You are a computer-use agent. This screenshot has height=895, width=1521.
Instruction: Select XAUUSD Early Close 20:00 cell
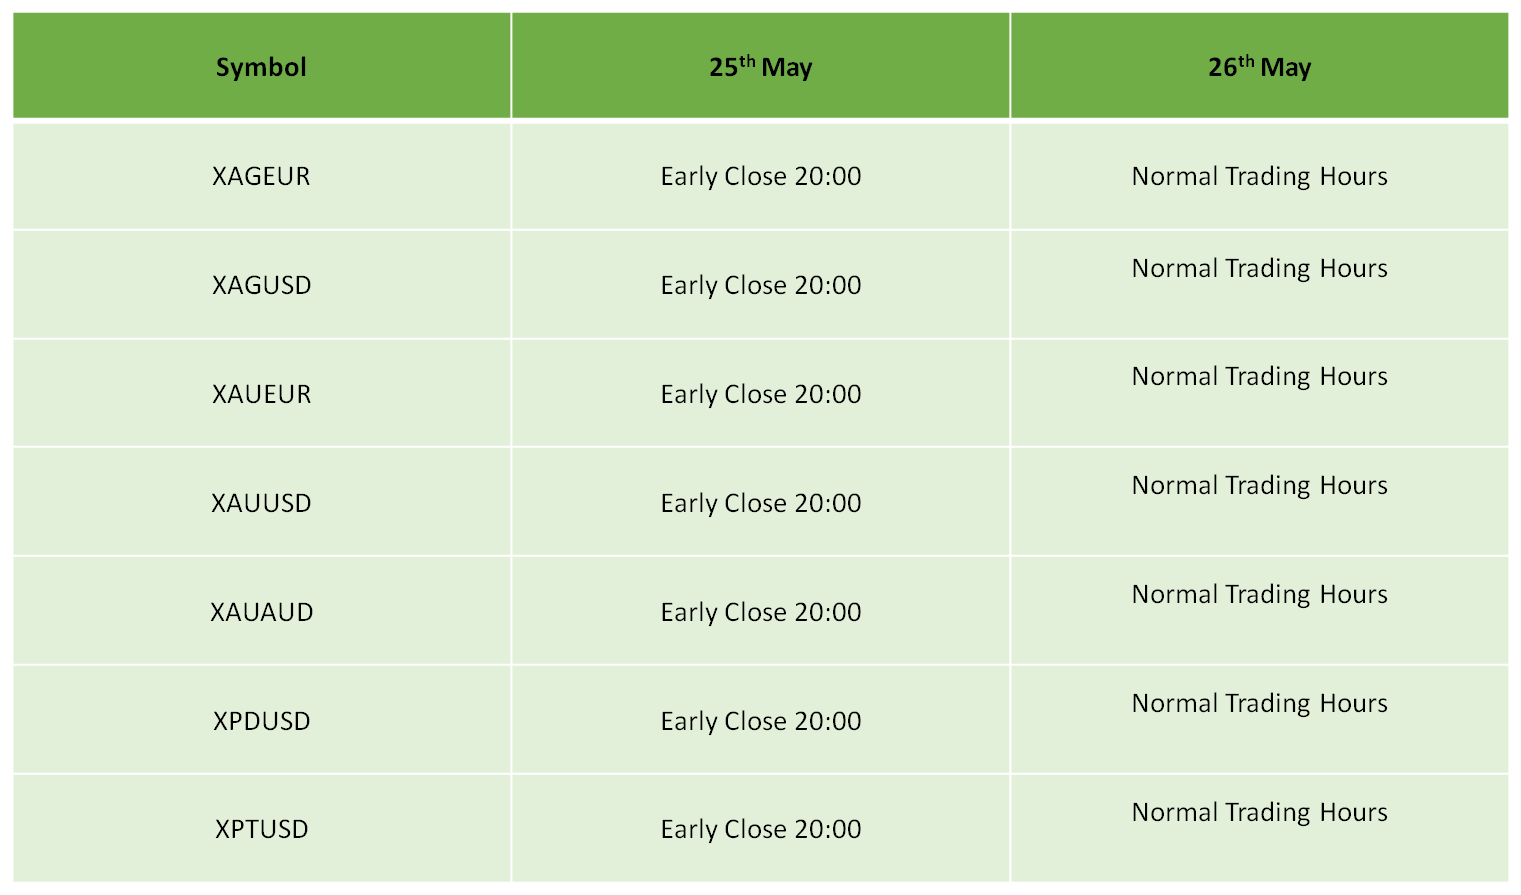pos(760,502)
